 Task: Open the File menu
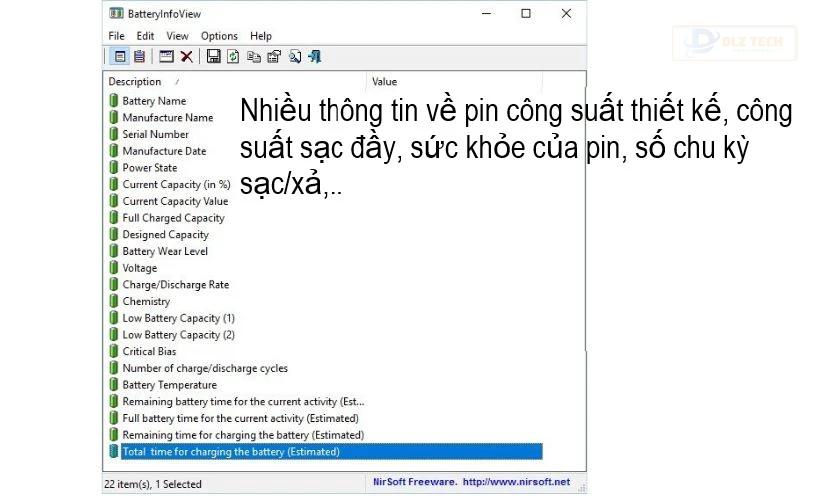pyautogui.click(x=116, y=36)
